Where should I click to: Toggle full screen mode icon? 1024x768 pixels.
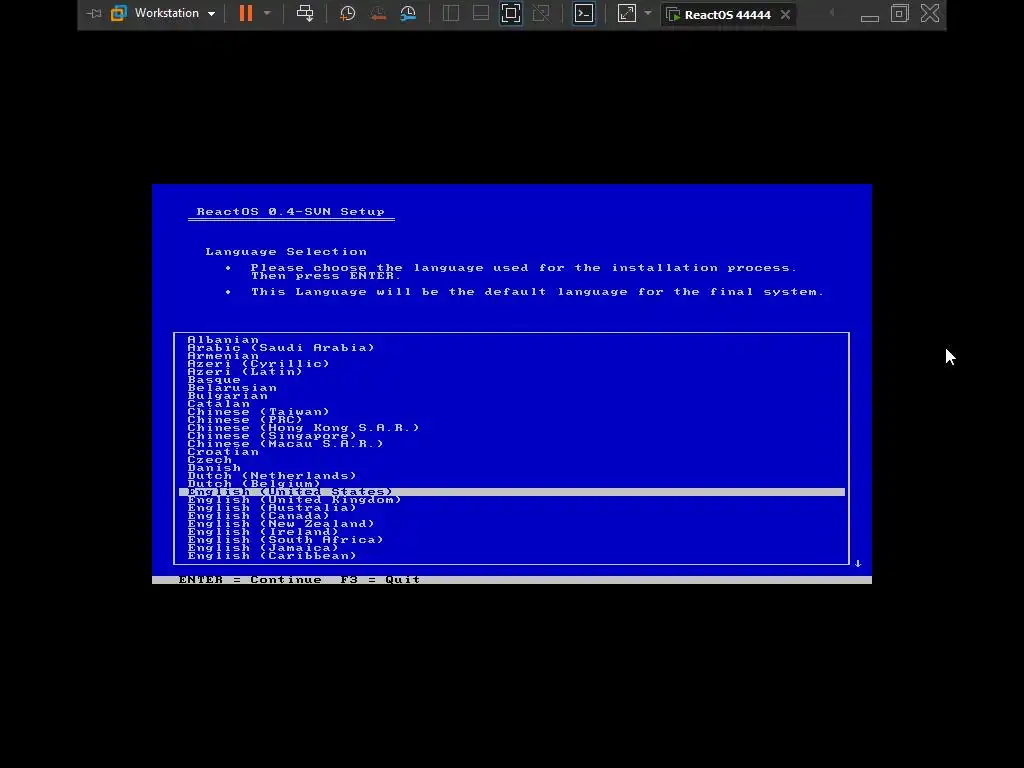[511, 13]
